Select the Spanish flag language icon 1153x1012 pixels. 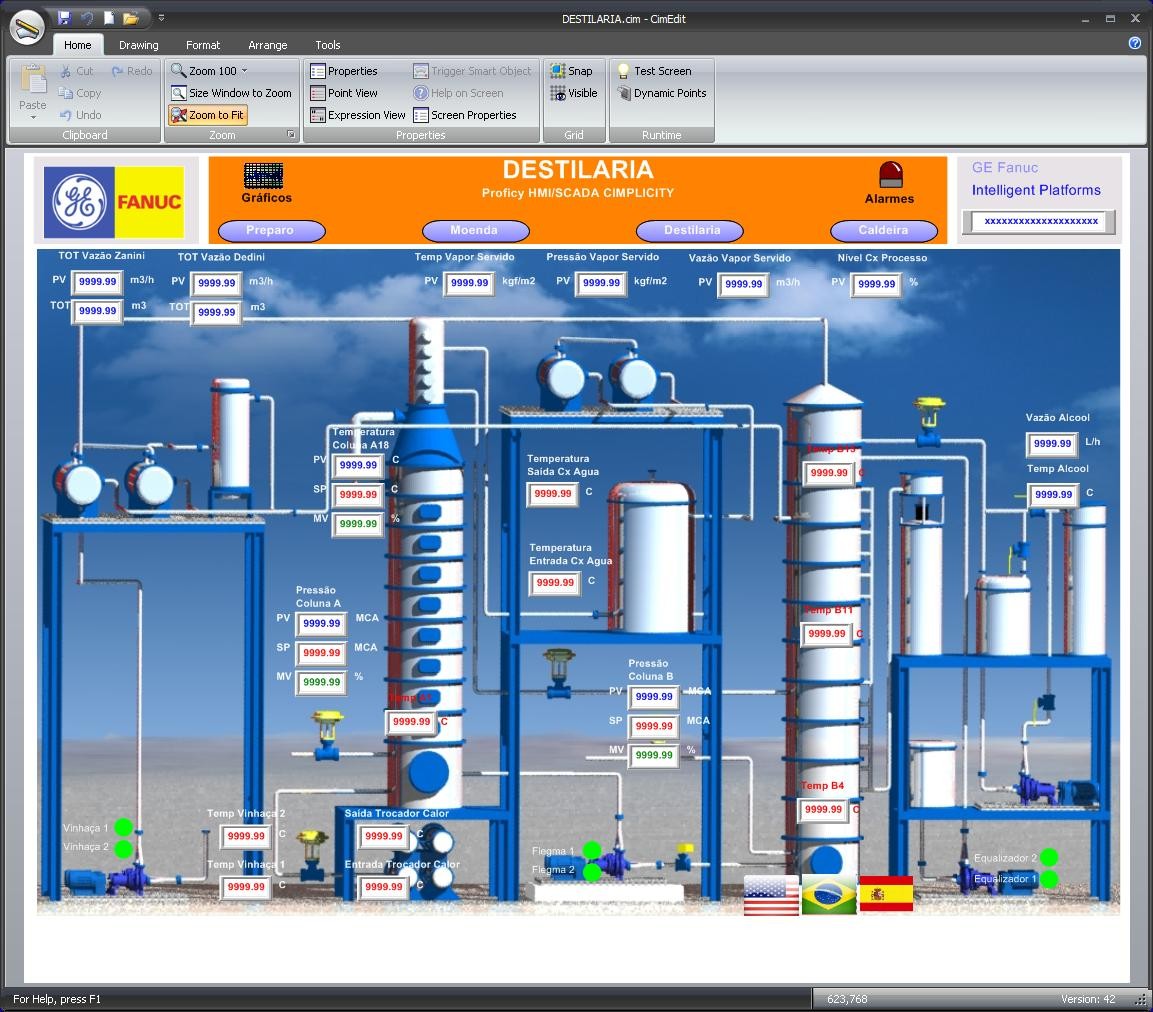click(x=886, y=894)
